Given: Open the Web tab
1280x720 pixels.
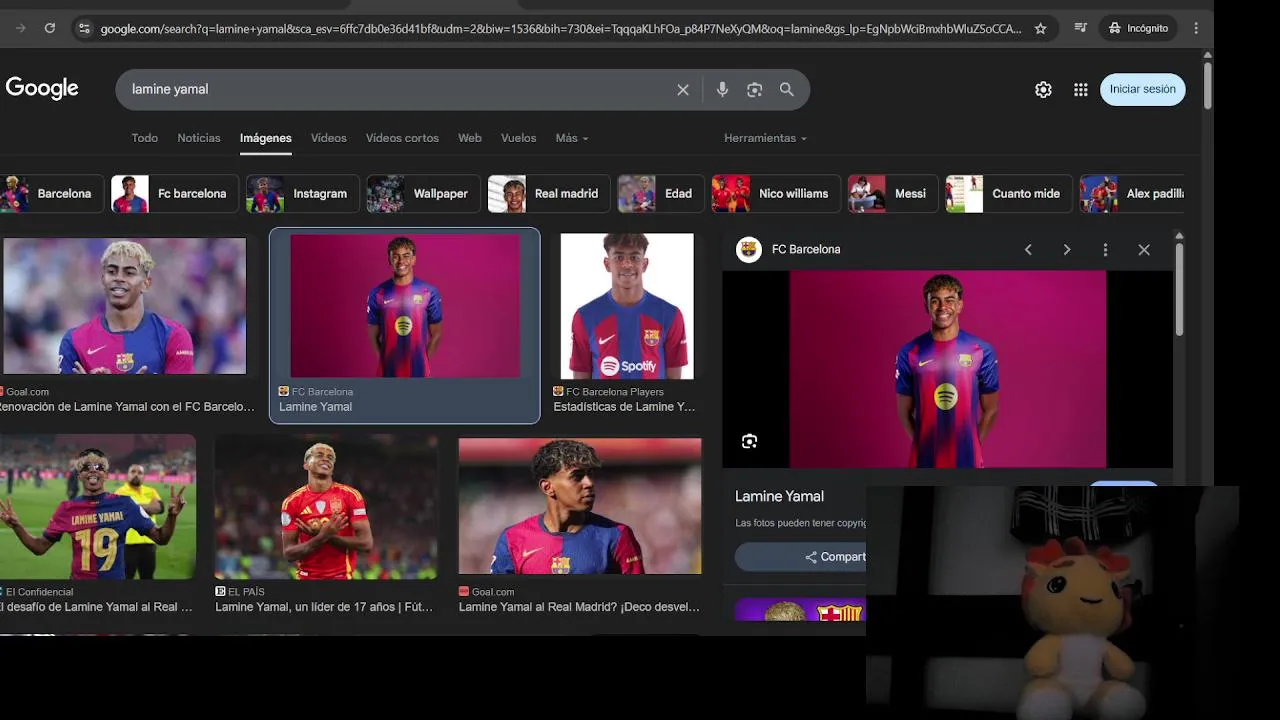Looking at the screenshot, I should pos(470,138).
